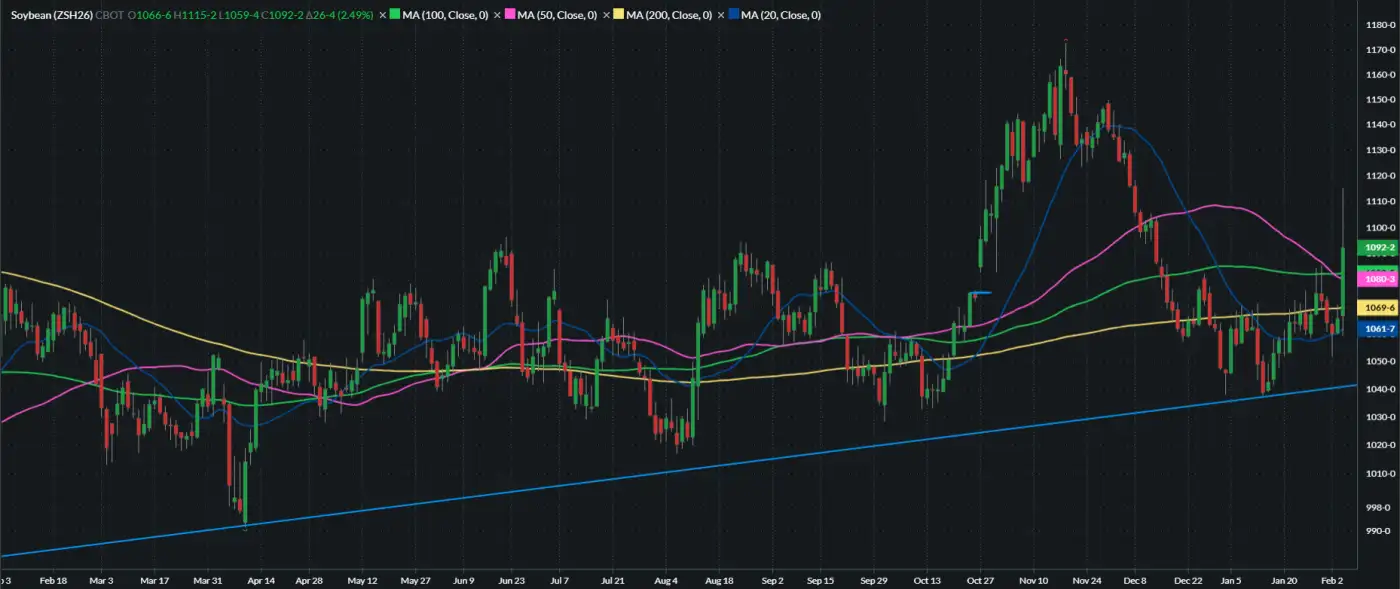The image size is (1400, 589).
Task: Click the green MA 100 color swatch
Action: tap(395, 16)
